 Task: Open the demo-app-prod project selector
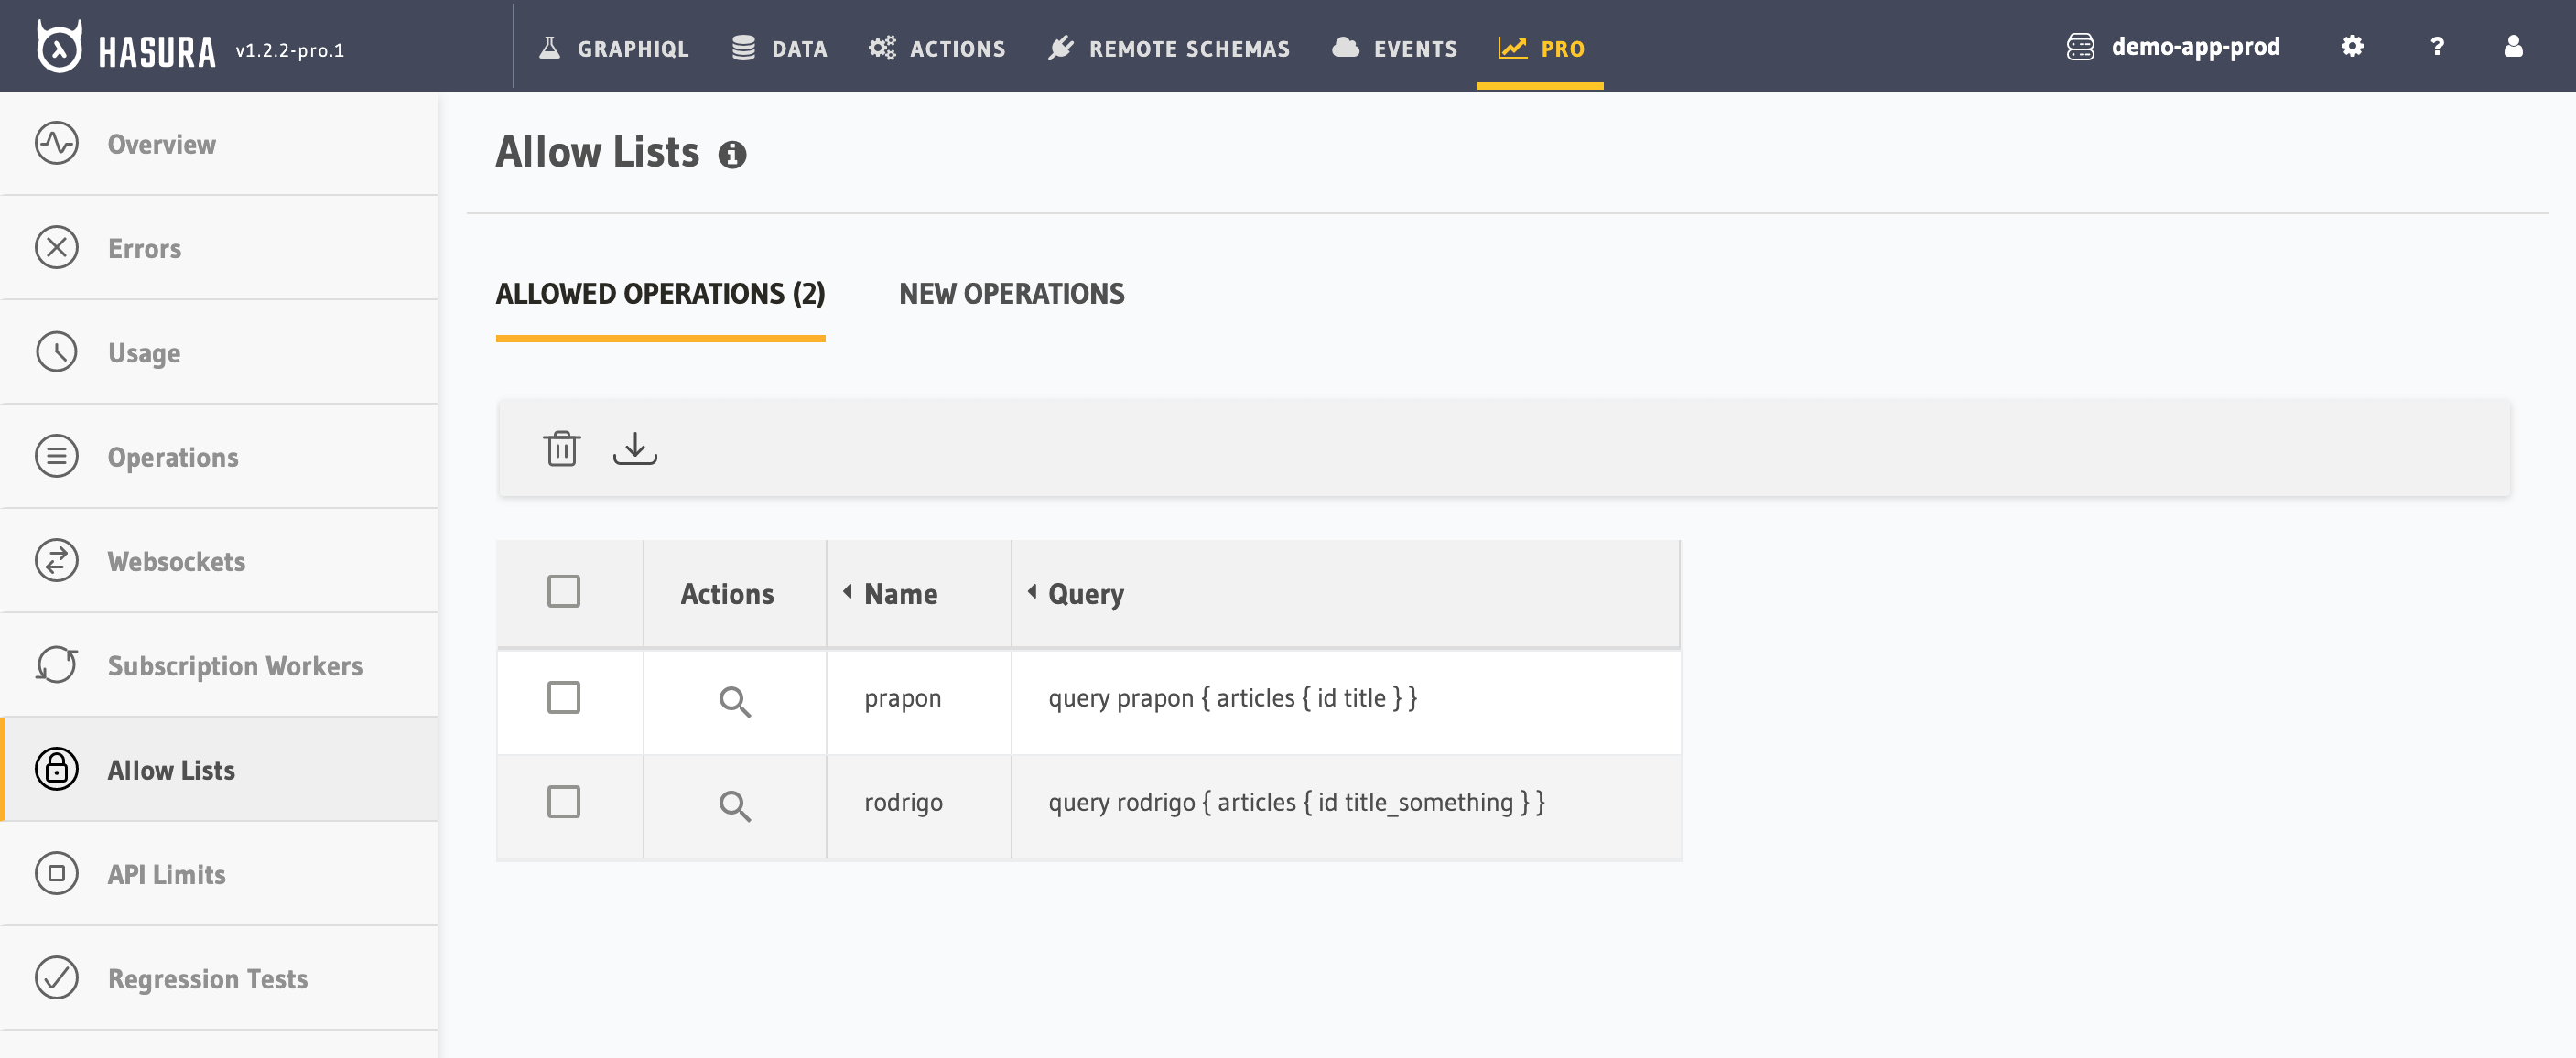[2173, 47]
